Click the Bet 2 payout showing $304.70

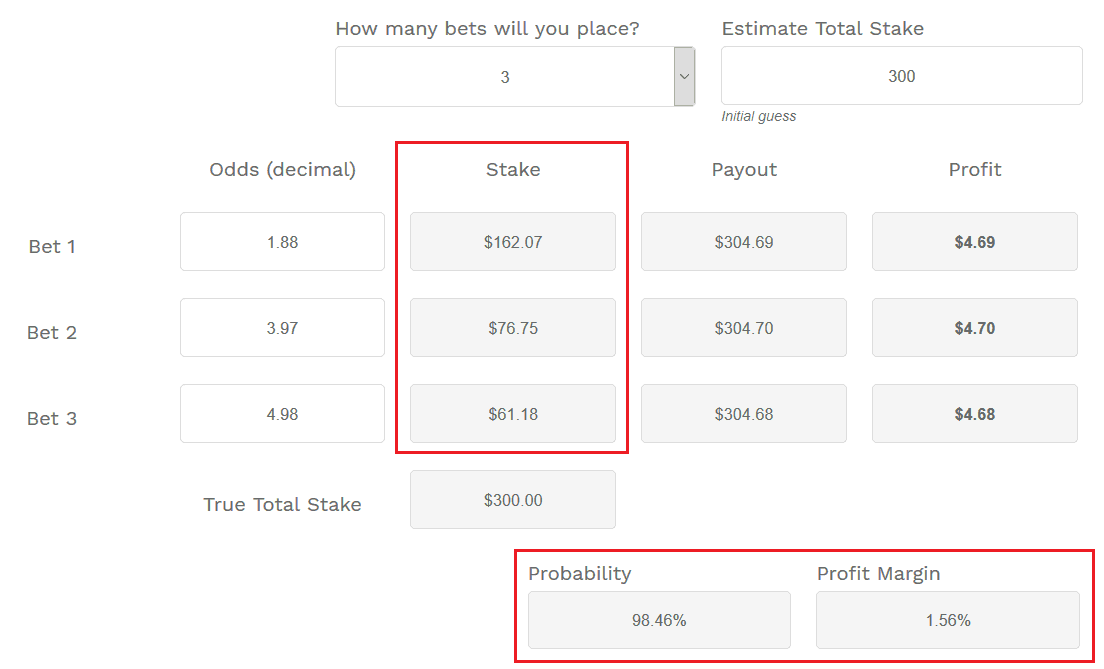pyautogui.click(x=743, y=327)
